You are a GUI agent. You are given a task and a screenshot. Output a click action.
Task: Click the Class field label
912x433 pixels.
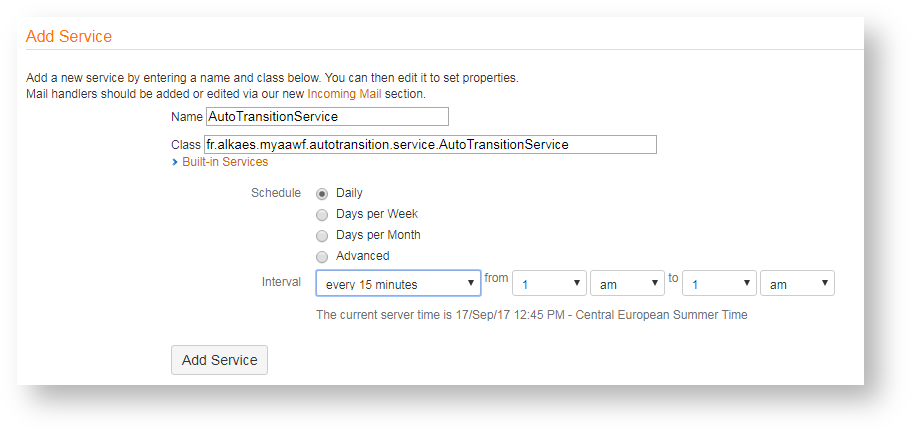click(186, 145)
